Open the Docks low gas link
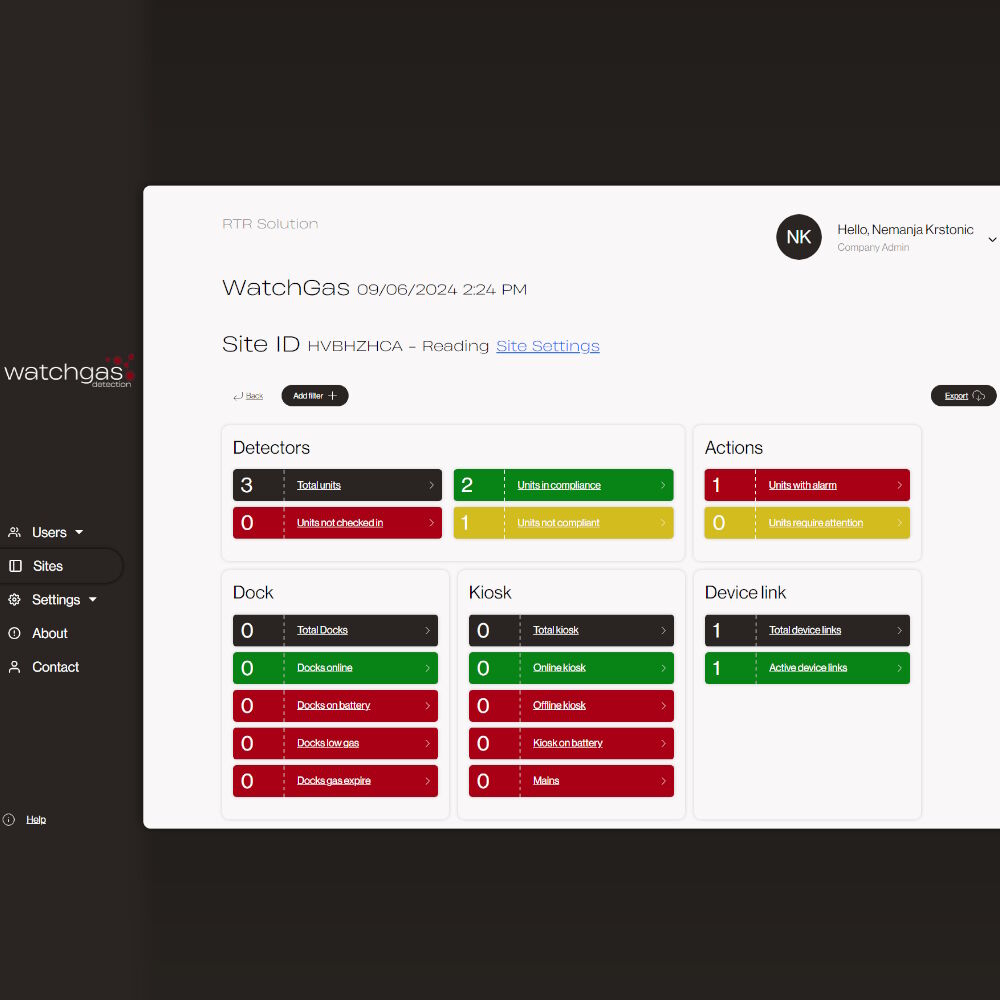Viewport: 1000px width, 1000px height. 328,743
